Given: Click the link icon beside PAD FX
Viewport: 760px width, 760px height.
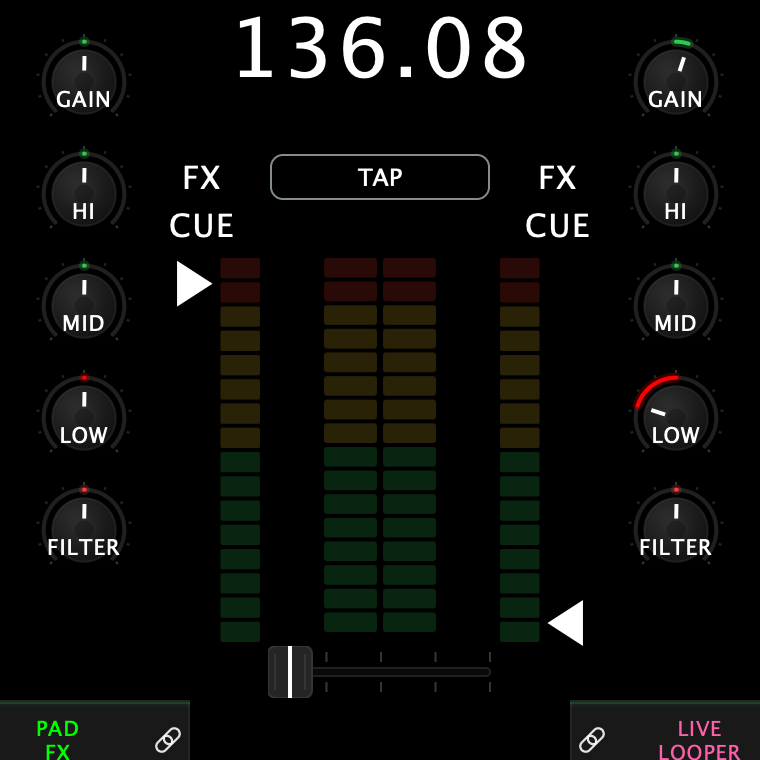Looking at the screenshot, I should (x=168, y=740).
